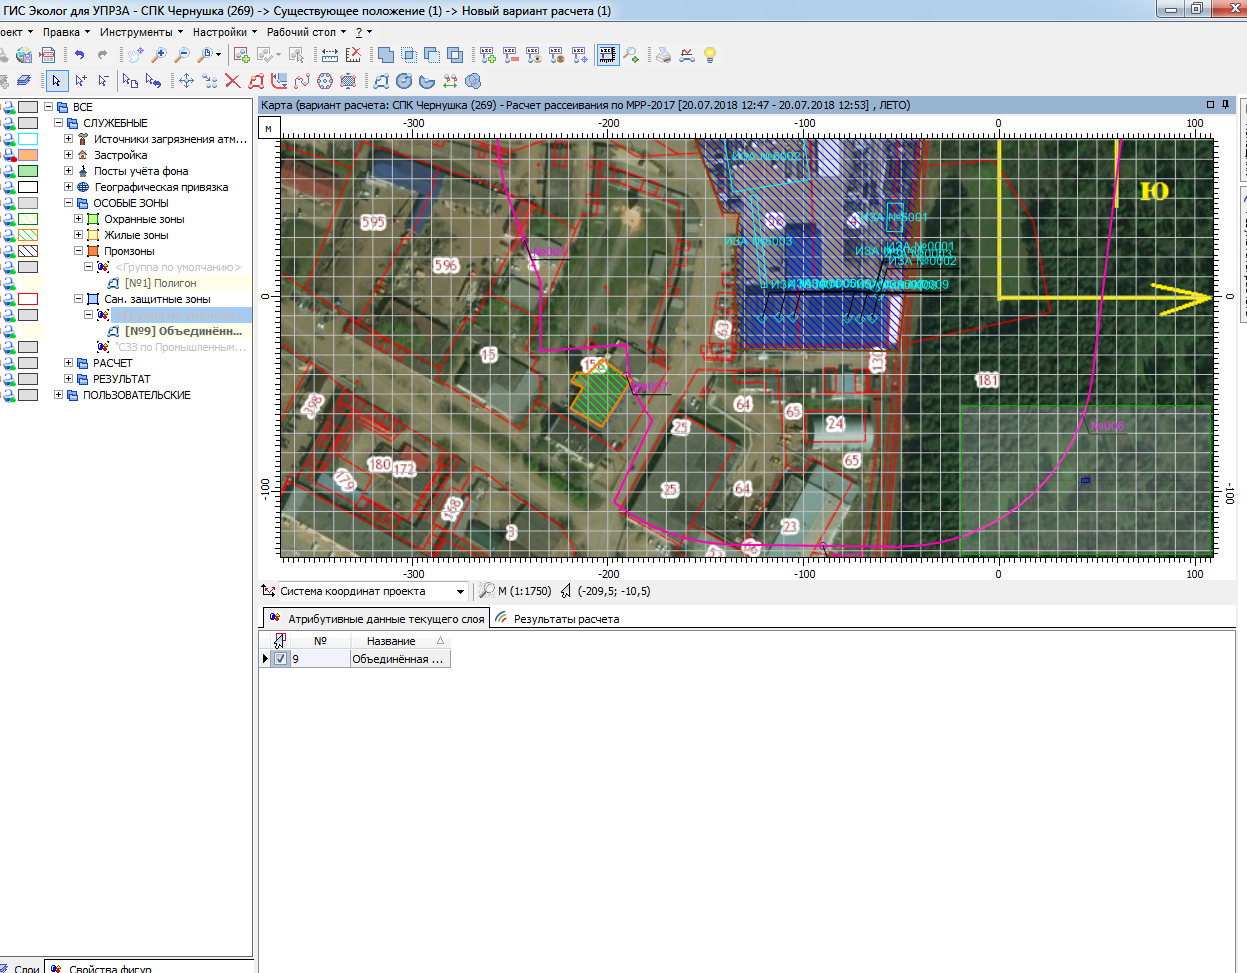Image resolution: width=1247 pixels, height=973 pixels.
Task: Collapse the Промзоны tree node
Action: click(x=79, y=251)
